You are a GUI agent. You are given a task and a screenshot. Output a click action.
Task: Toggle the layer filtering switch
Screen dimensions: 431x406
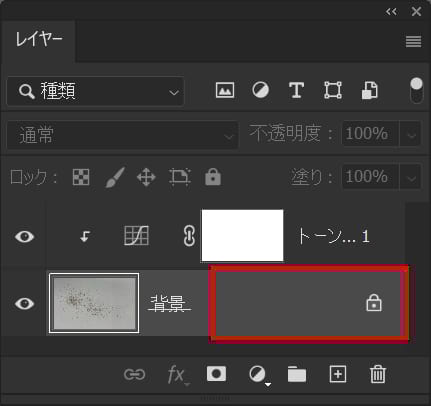point(416,90)
